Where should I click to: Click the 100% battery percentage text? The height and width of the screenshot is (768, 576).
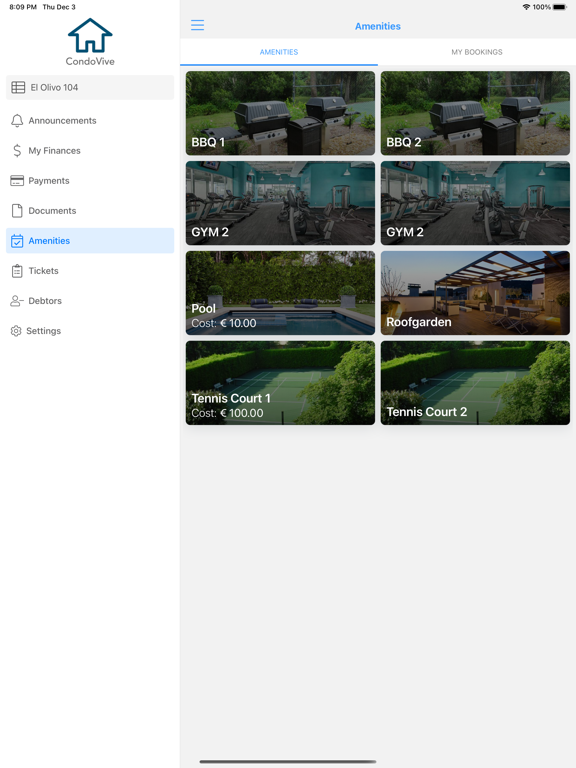tap(542, 7)
